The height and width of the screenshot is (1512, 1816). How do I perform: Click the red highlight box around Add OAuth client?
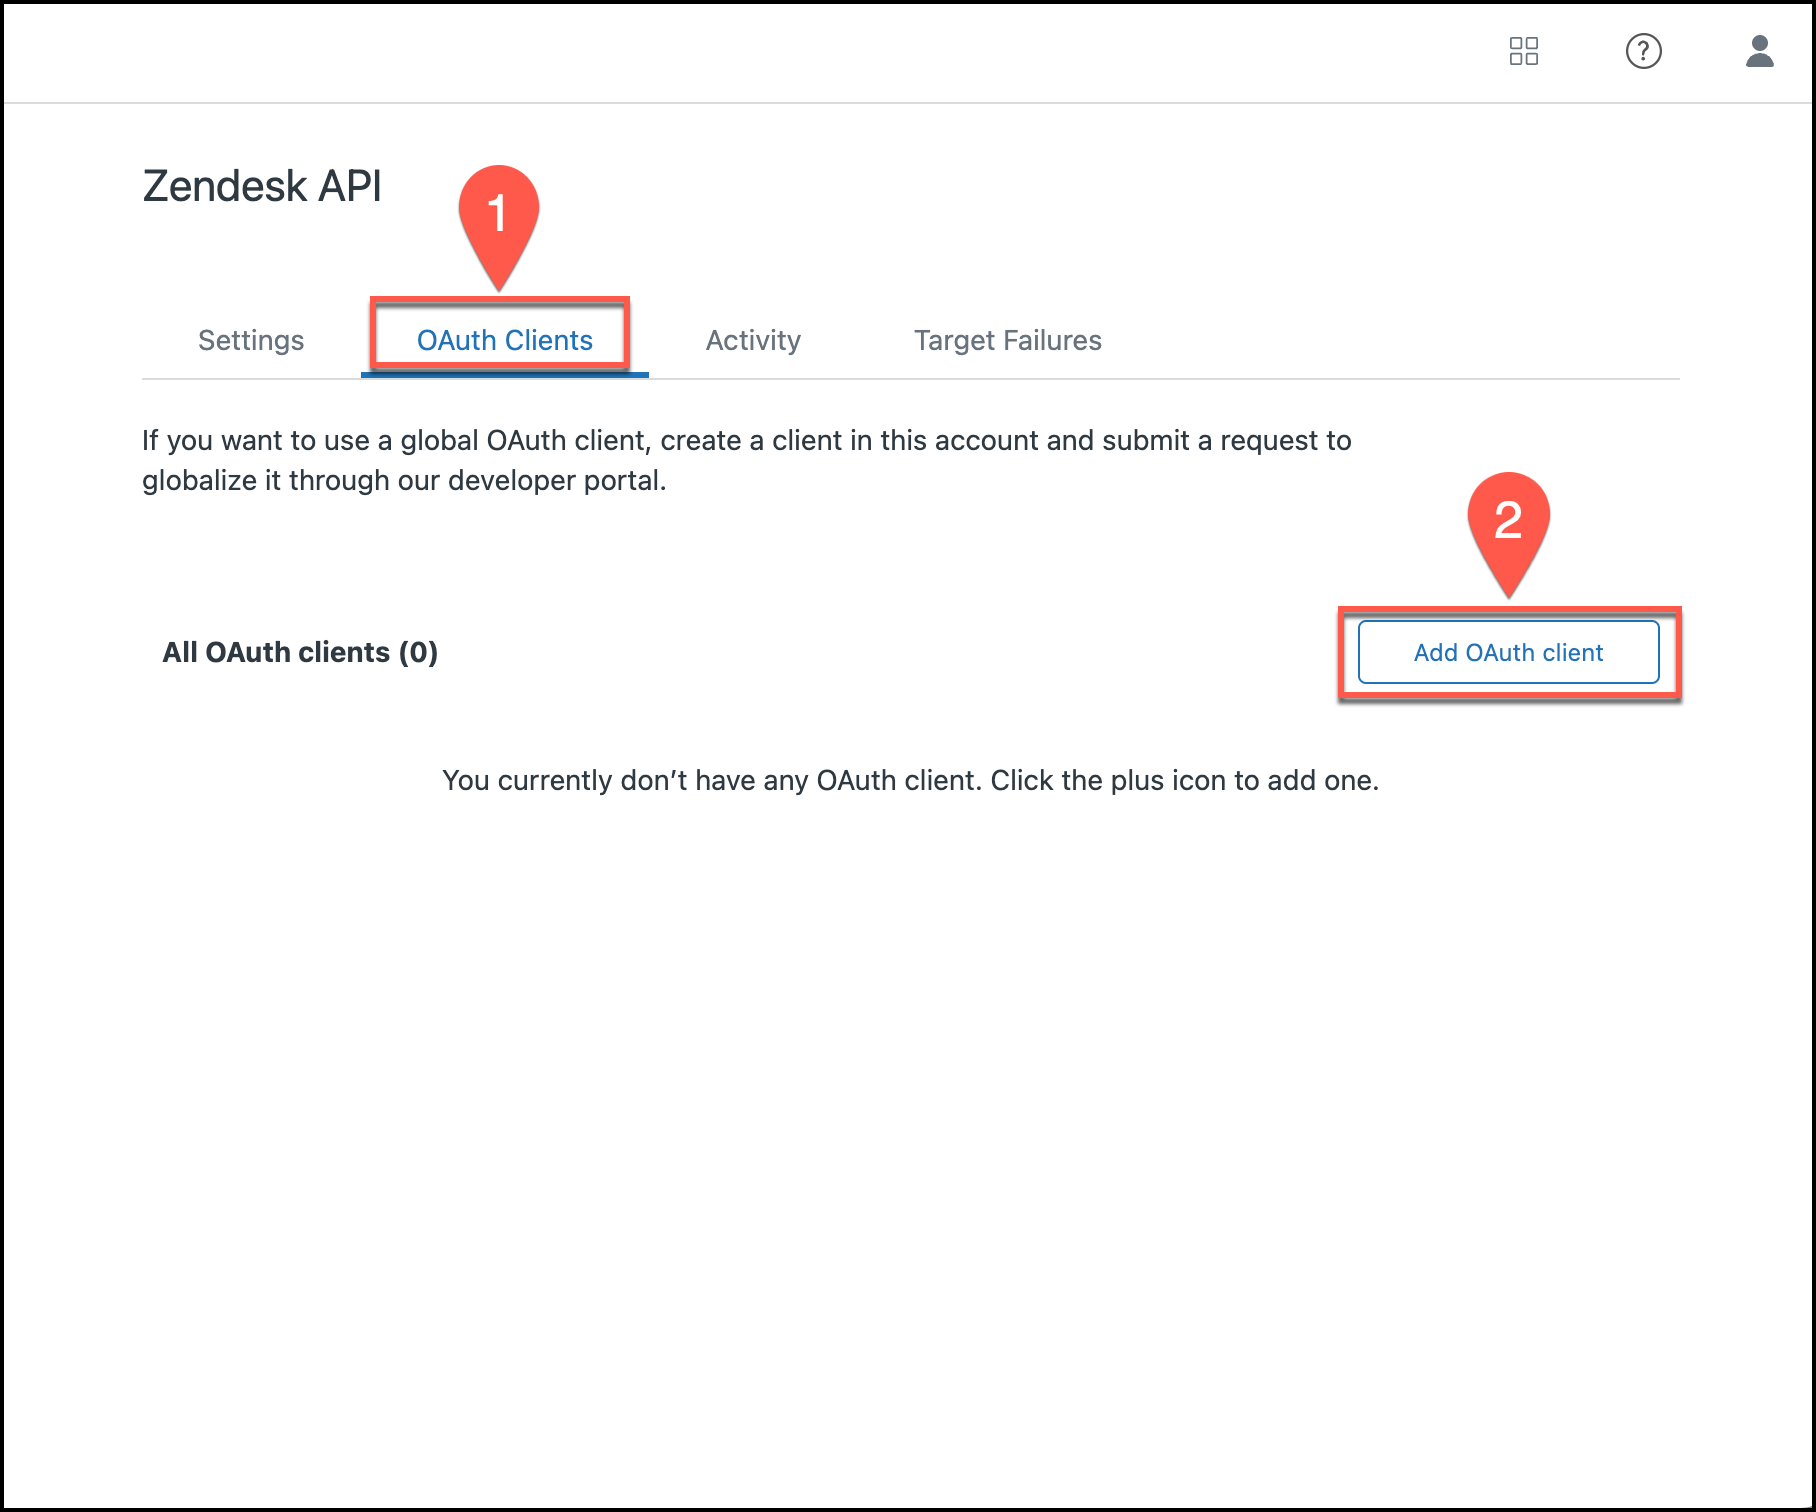[1344, 652]
